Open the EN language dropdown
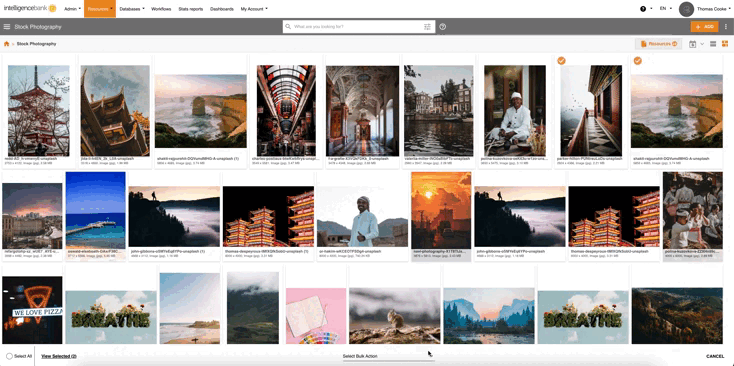Image resolution: width=734 pixels, height=366 pixels. pyautogui.click(x=665, y=8)
